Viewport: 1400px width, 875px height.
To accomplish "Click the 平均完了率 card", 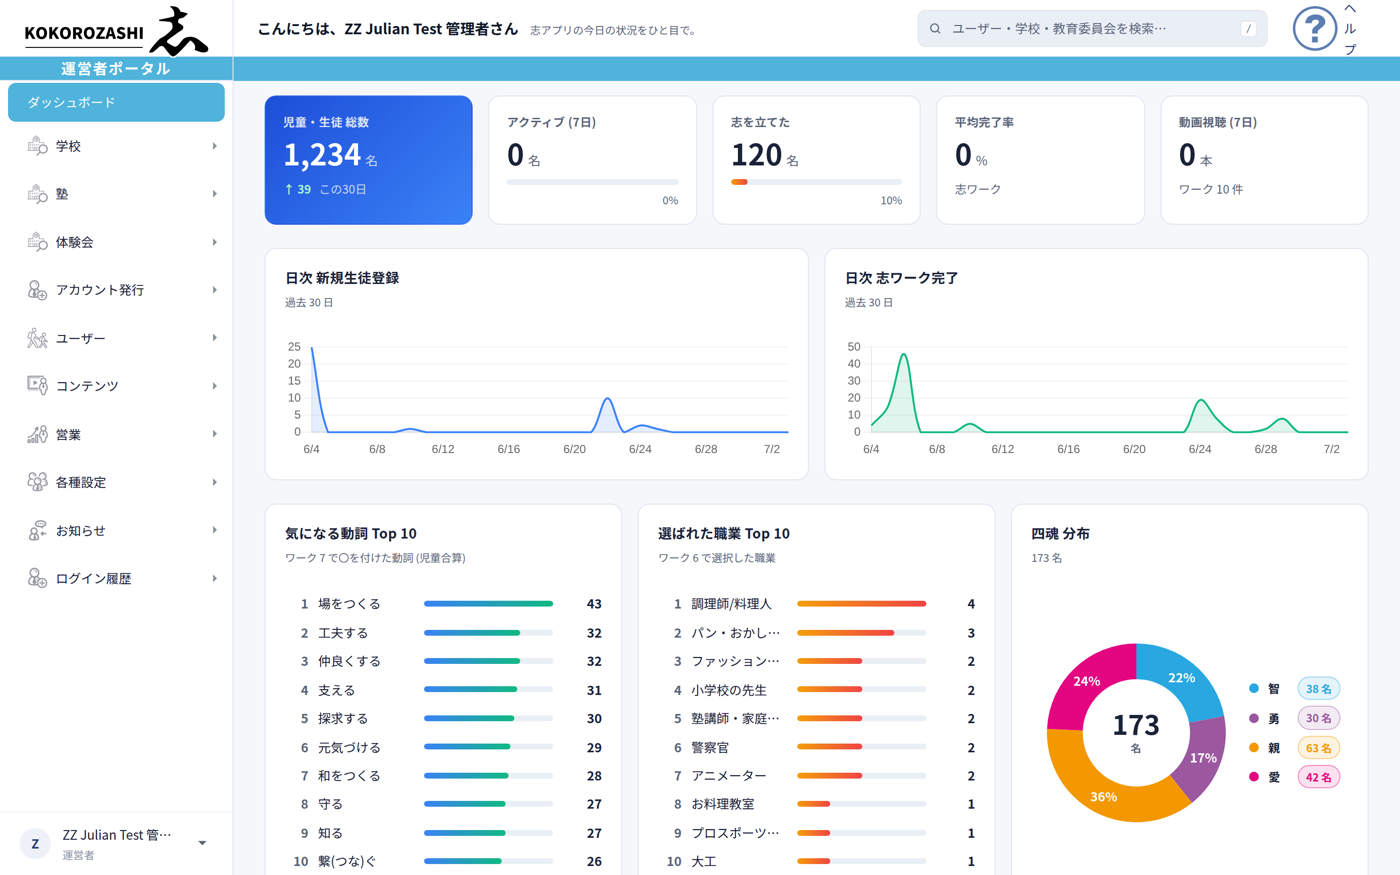I will pos(1040,160).
